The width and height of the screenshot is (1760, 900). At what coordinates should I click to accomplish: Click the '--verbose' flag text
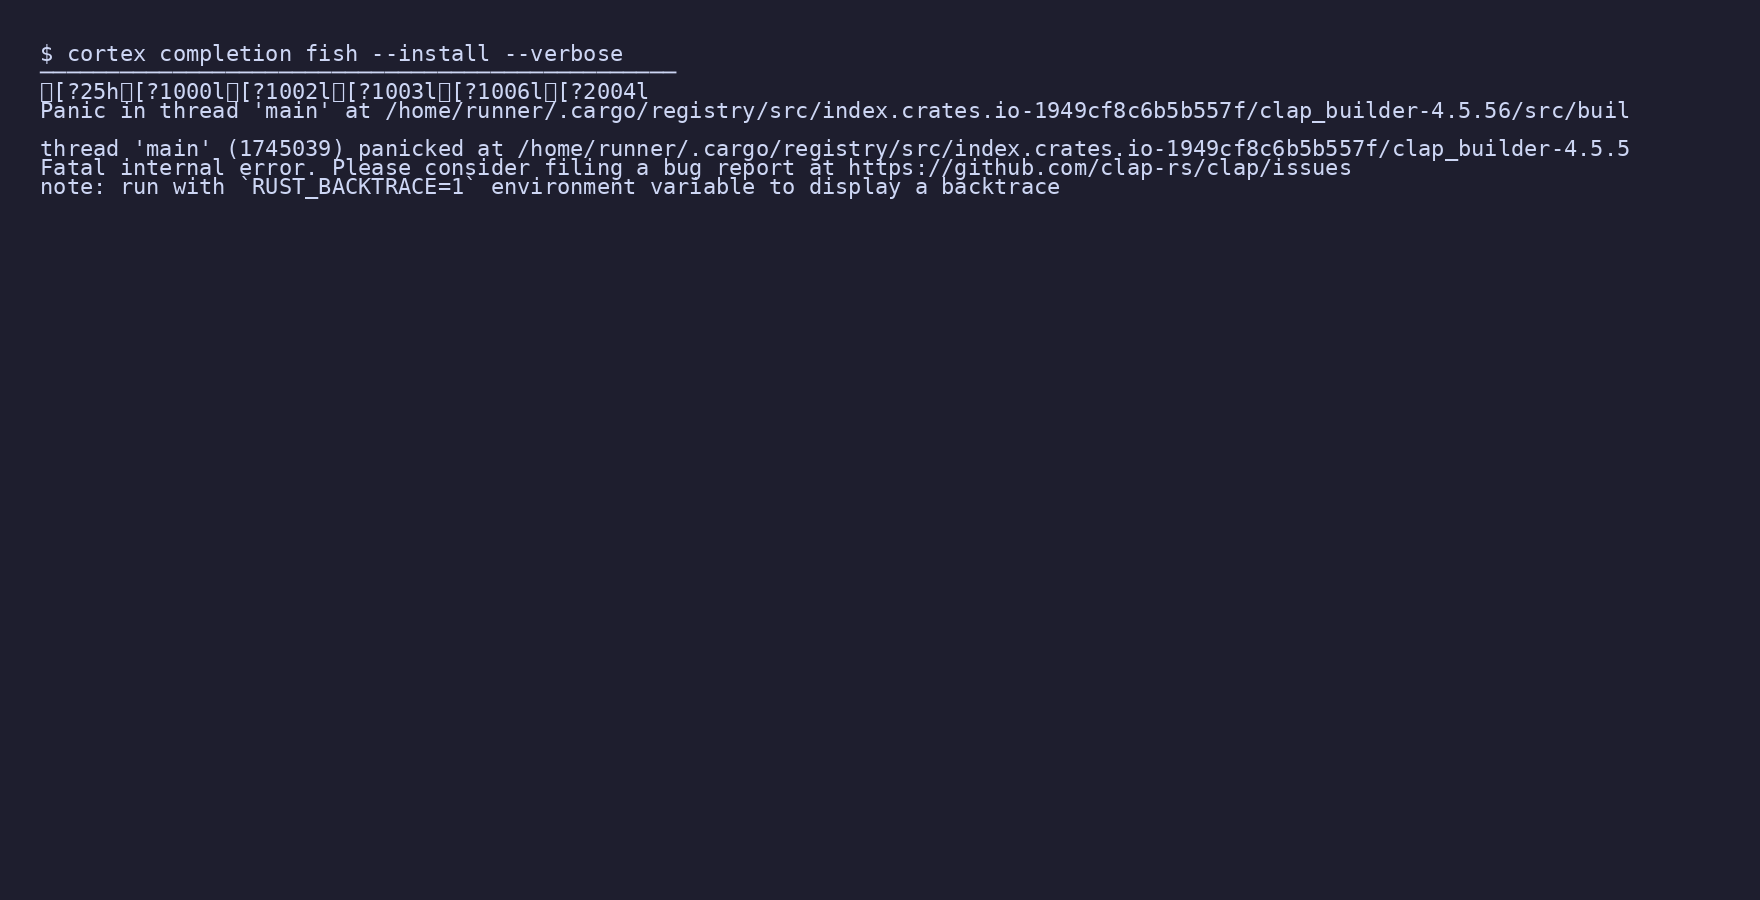click(564, 54)
